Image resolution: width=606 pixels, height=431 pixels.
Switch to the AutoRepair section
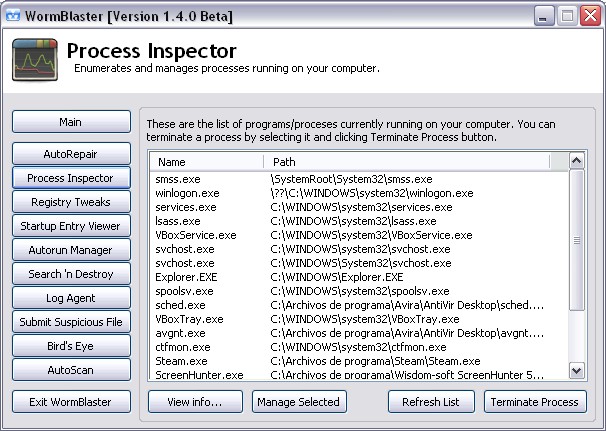pos(71,154)
